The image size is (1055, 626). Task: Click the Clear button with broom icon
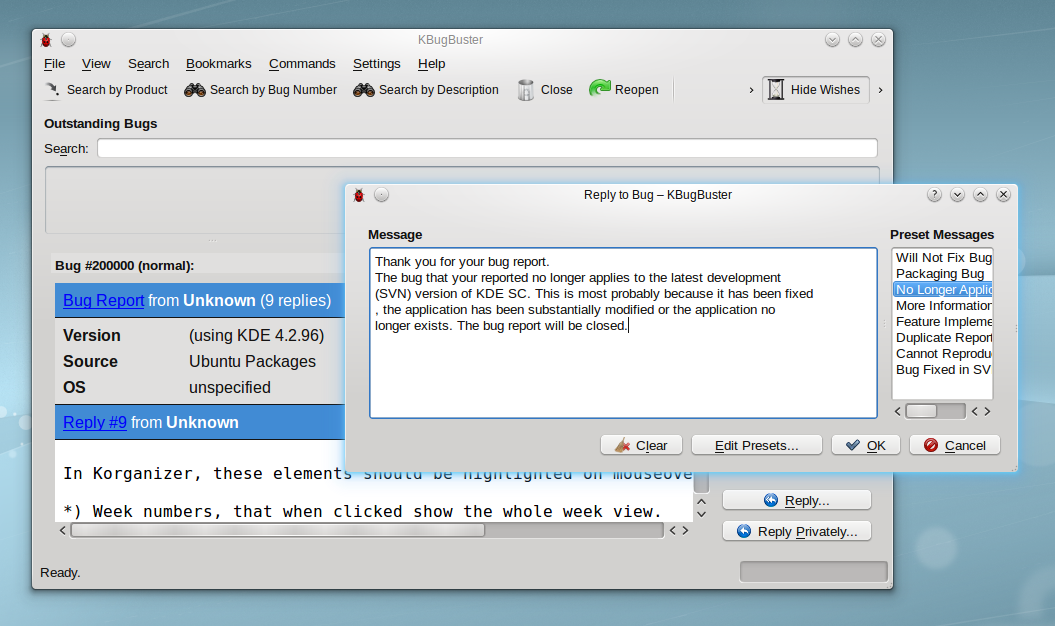[641, 445]
